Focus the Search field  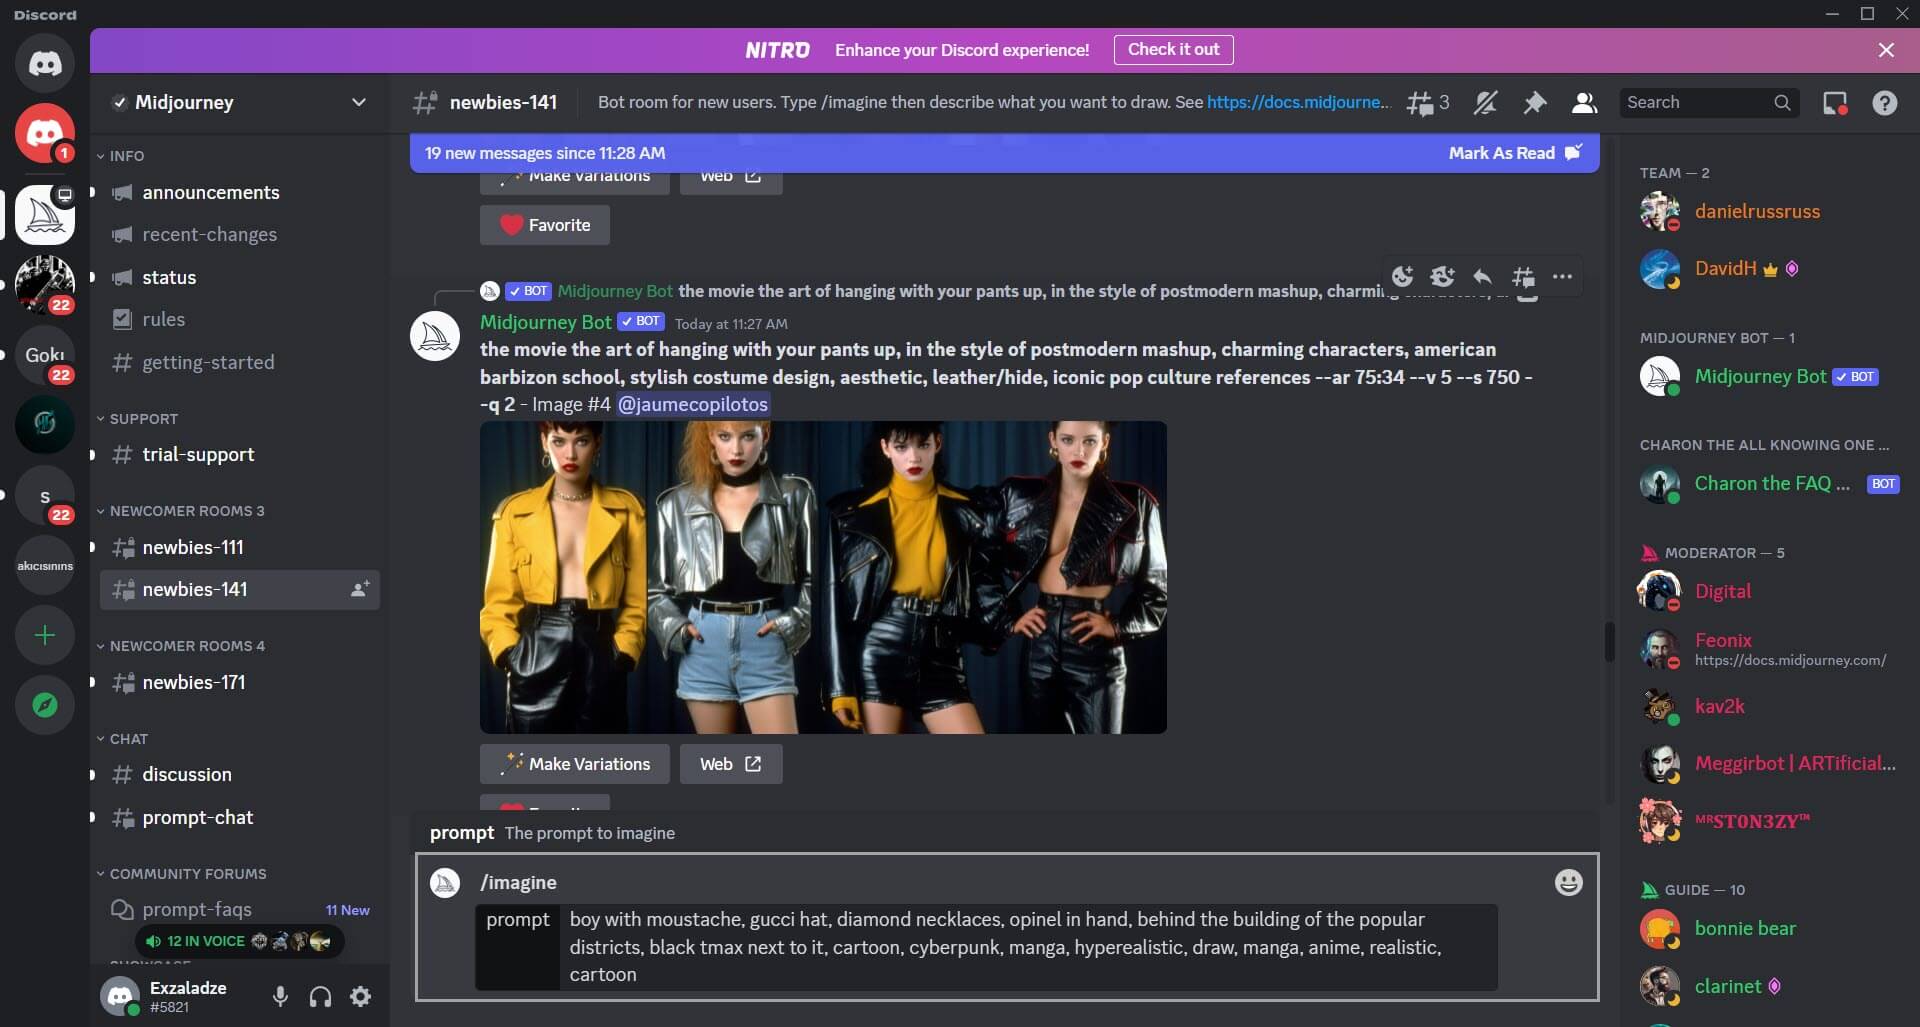point(1709,102)
